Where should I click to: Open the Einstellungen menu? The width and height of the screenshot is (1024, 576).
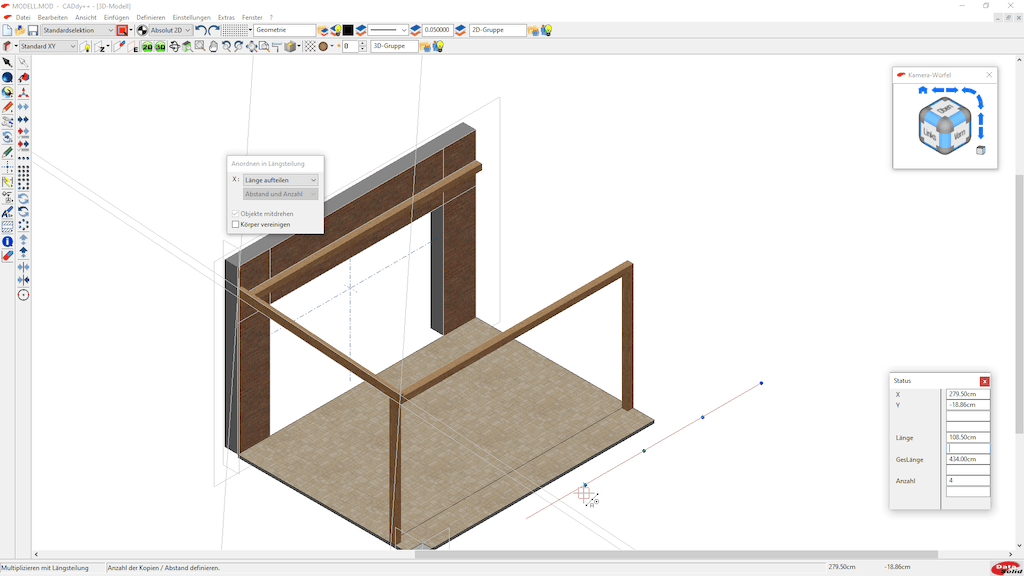[x=191, y=18]
